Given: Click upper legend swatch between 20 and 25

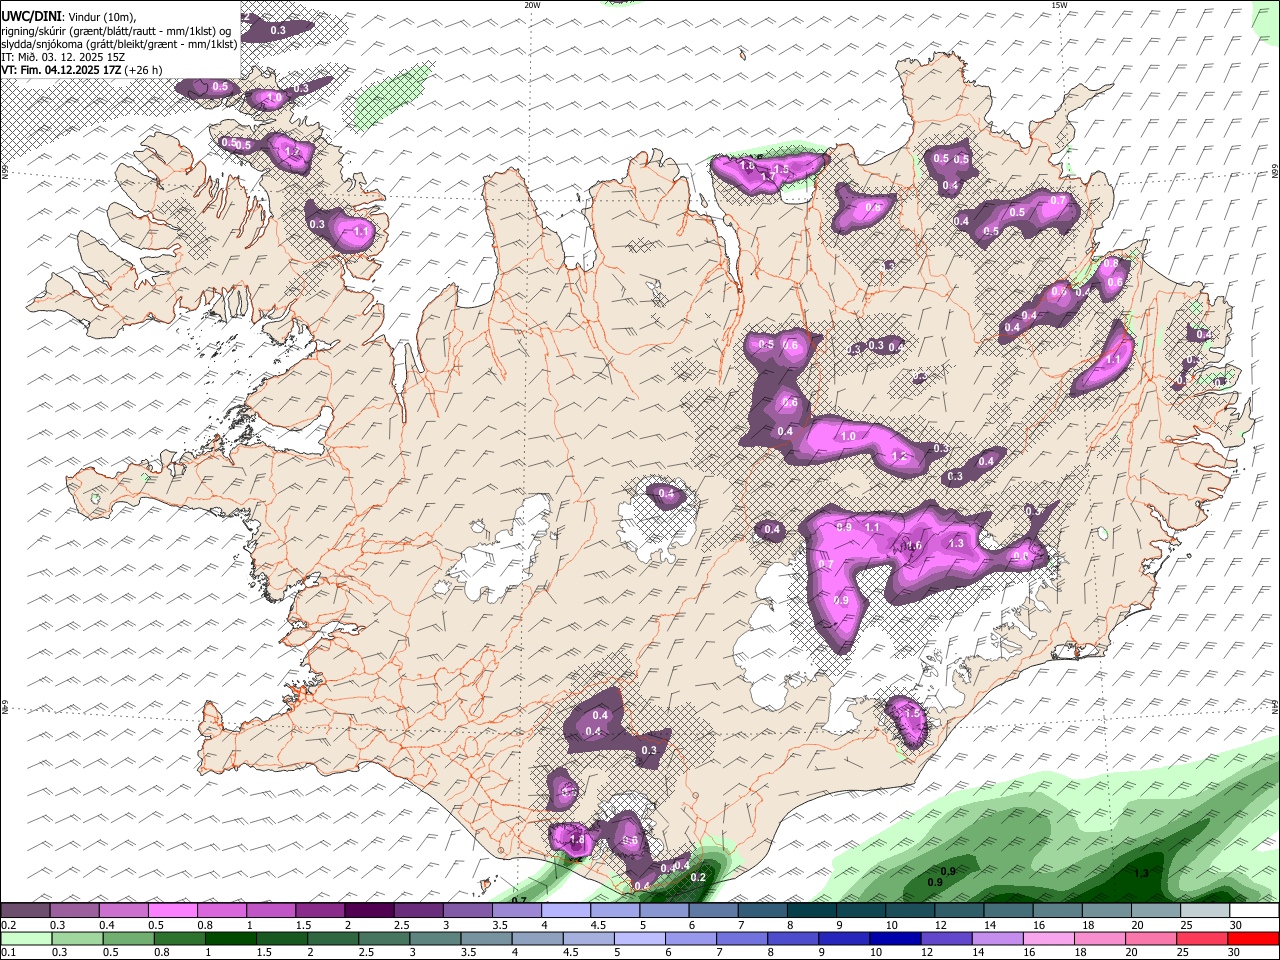Looking at the screenshot, I should [1156, 911].
